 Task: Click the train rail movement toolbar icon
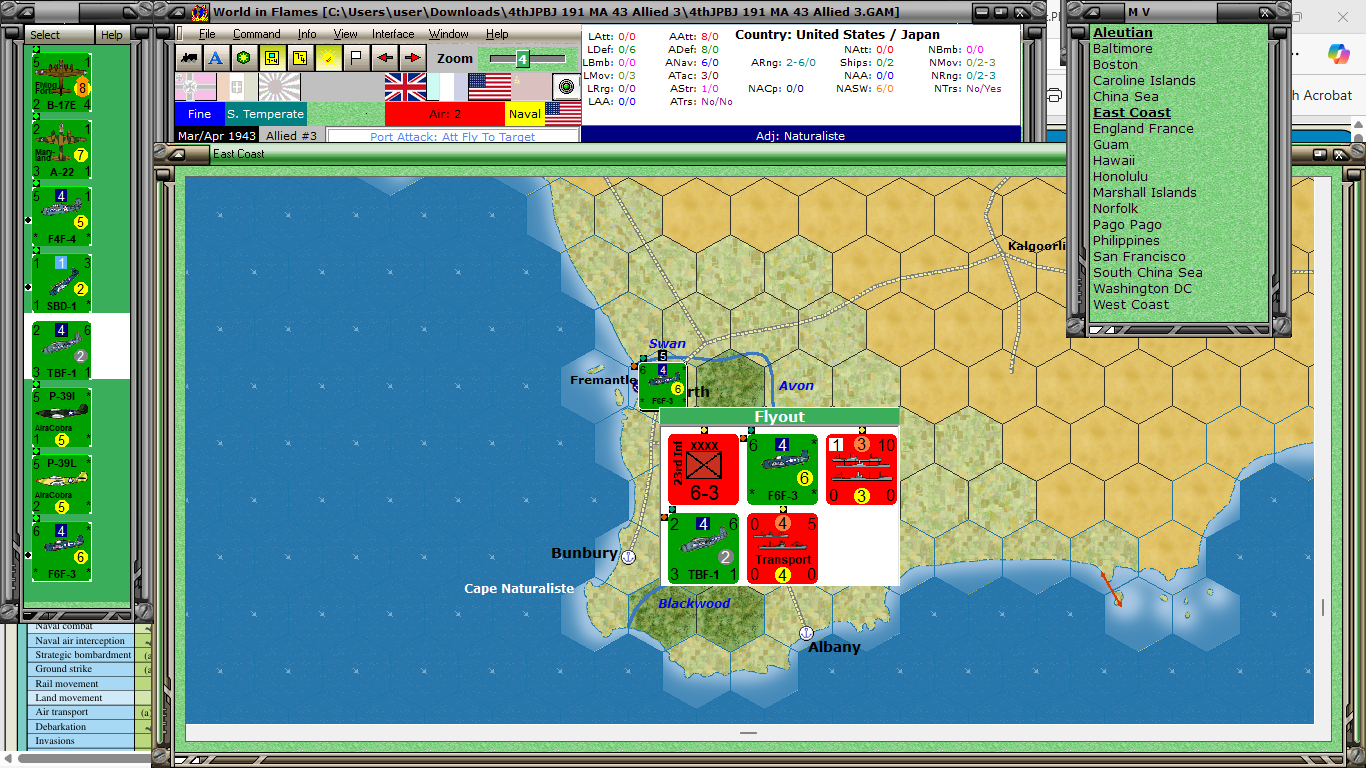pos(188,58)
